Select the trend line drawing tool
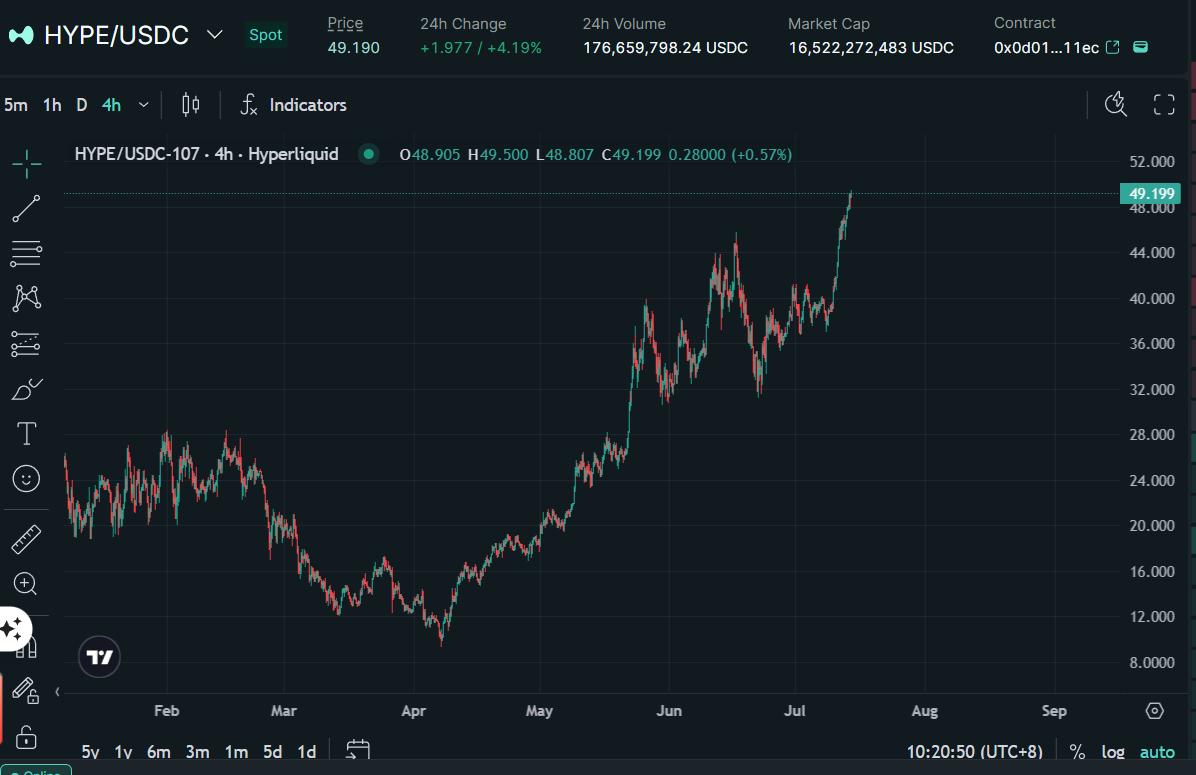The width and height of the screenshot is (1196, 775). (x=25, y=209)
